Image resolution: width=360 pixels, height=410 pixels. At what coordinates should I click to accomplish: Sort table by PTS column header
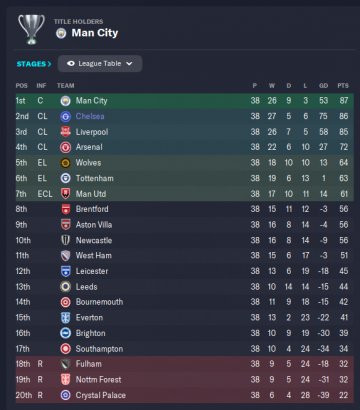343,86
